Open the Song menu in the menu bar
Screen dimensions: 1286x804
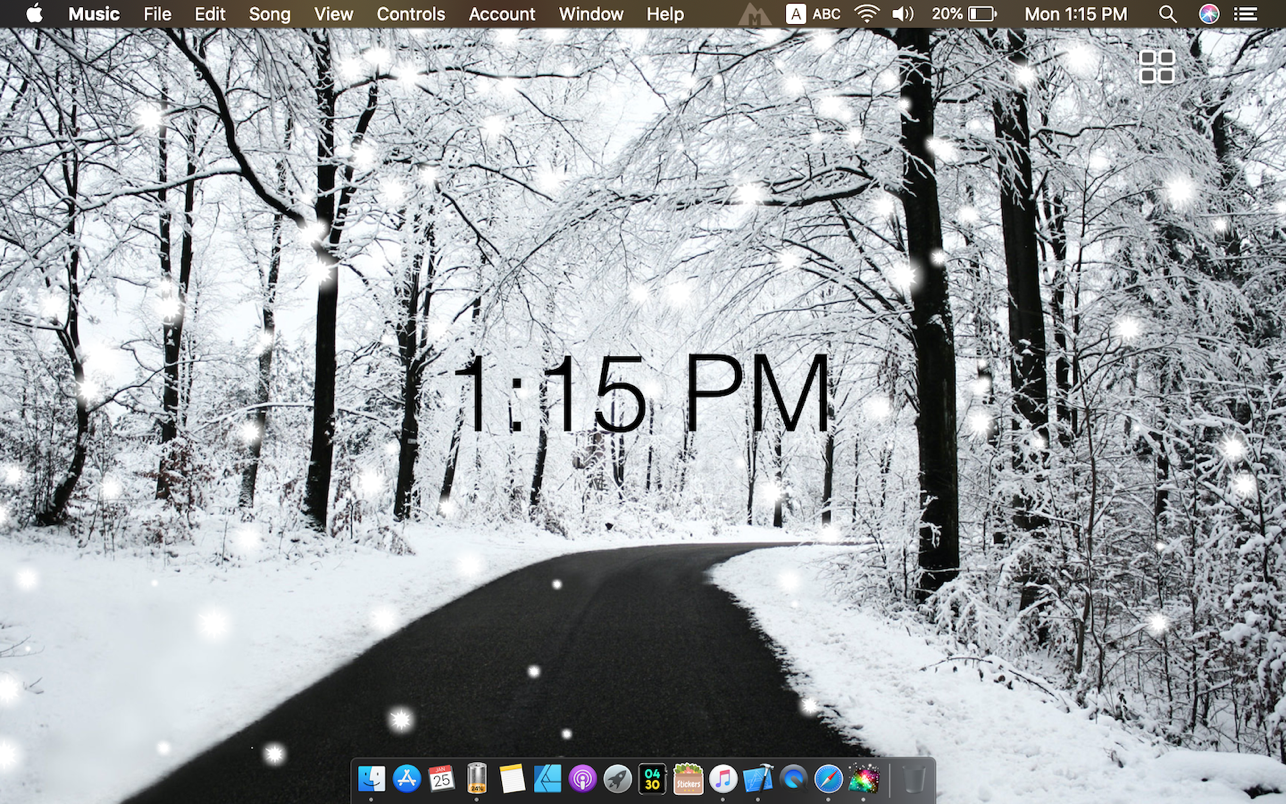click(x=269, y=14)
